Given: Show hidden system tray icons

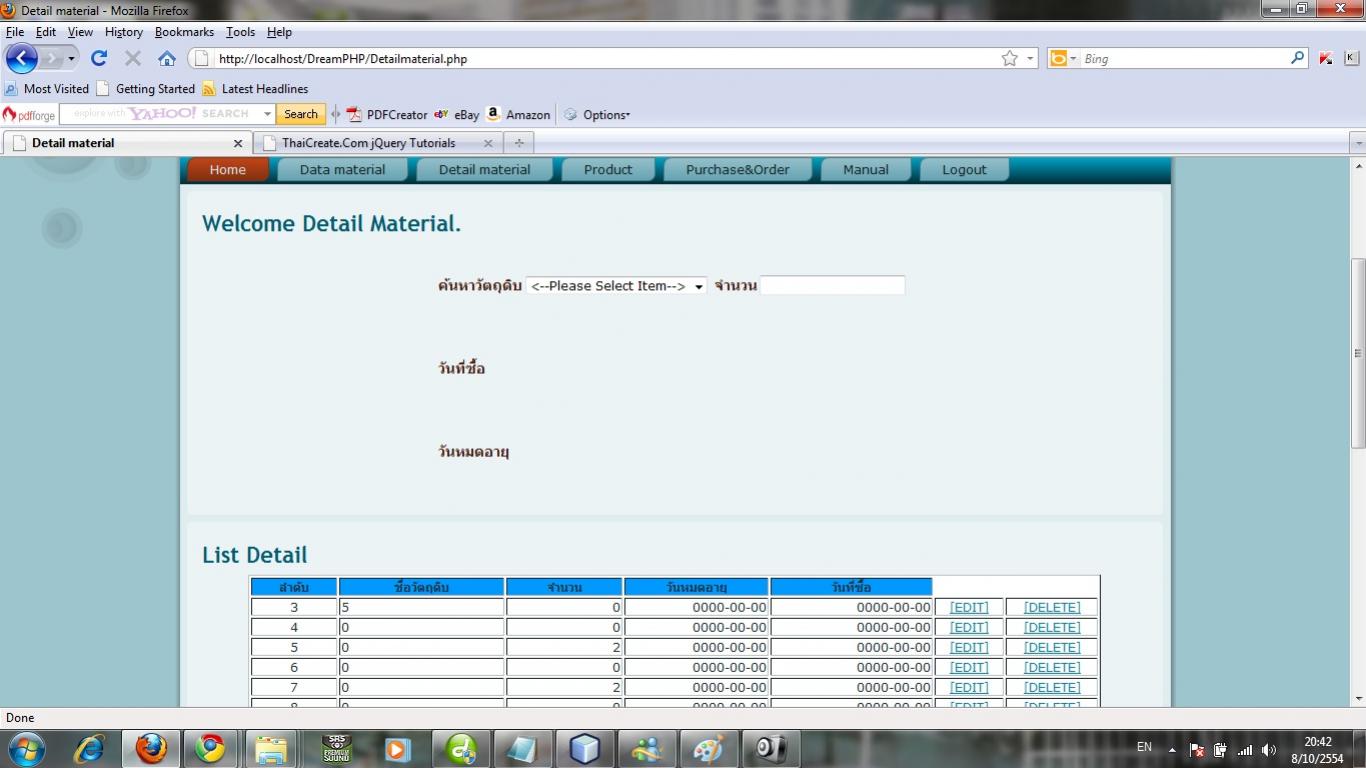Looking at the screenshot, I should tap(1172, 749).
